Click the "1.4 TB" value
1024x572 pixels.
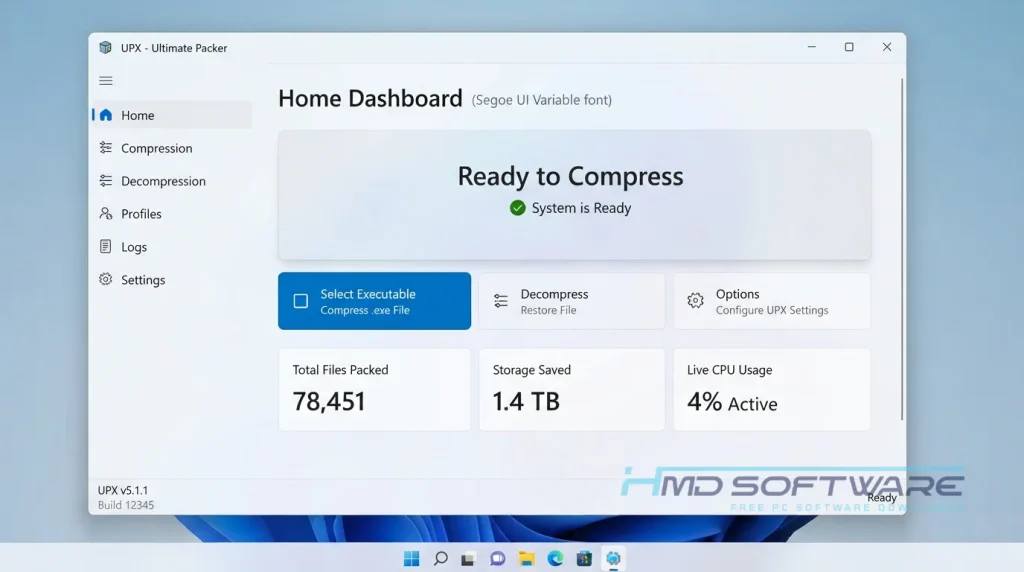[526, 402]
